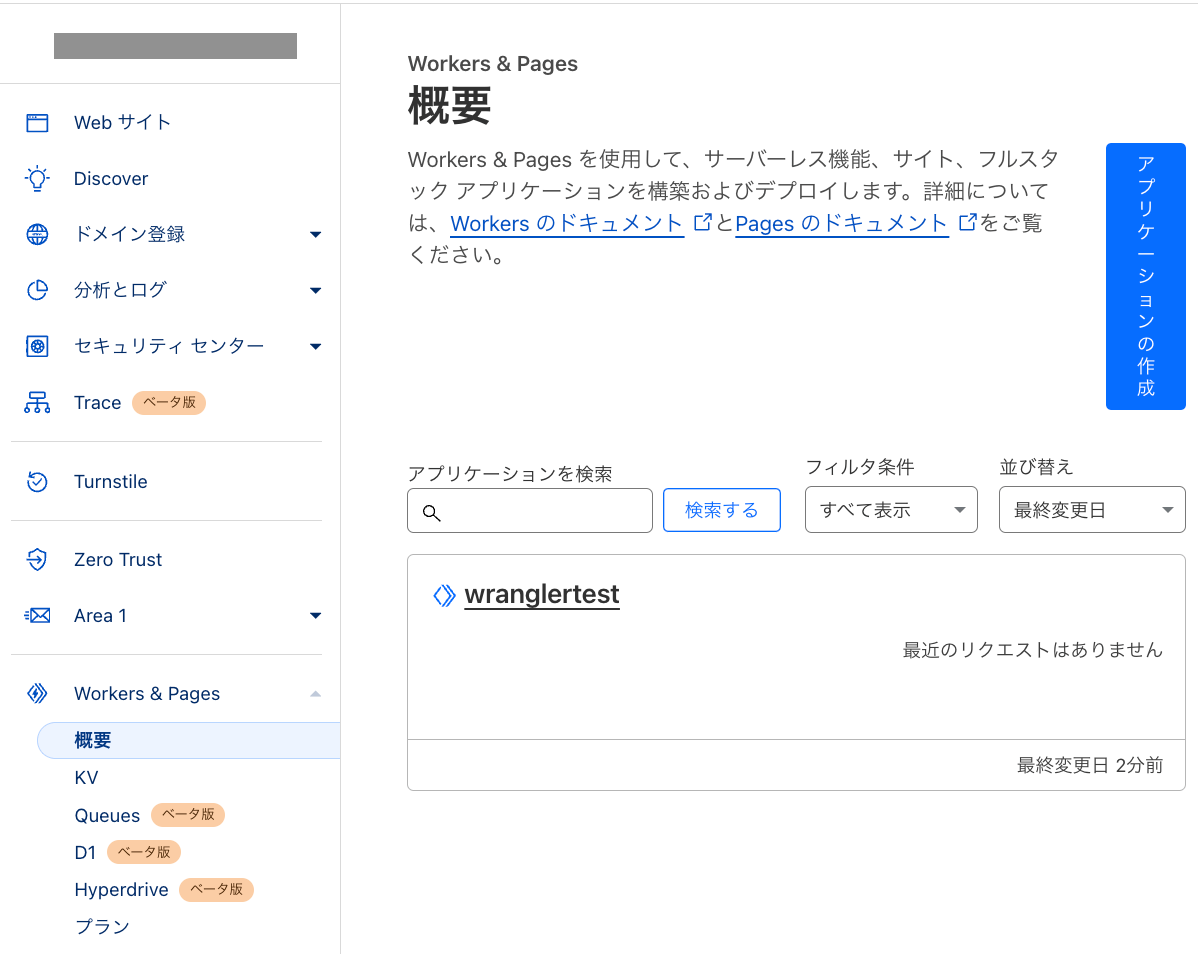Collapse the Workers & Pages section arrow
Viewport: 1198px width, 954px height.
tap(316, 694)
